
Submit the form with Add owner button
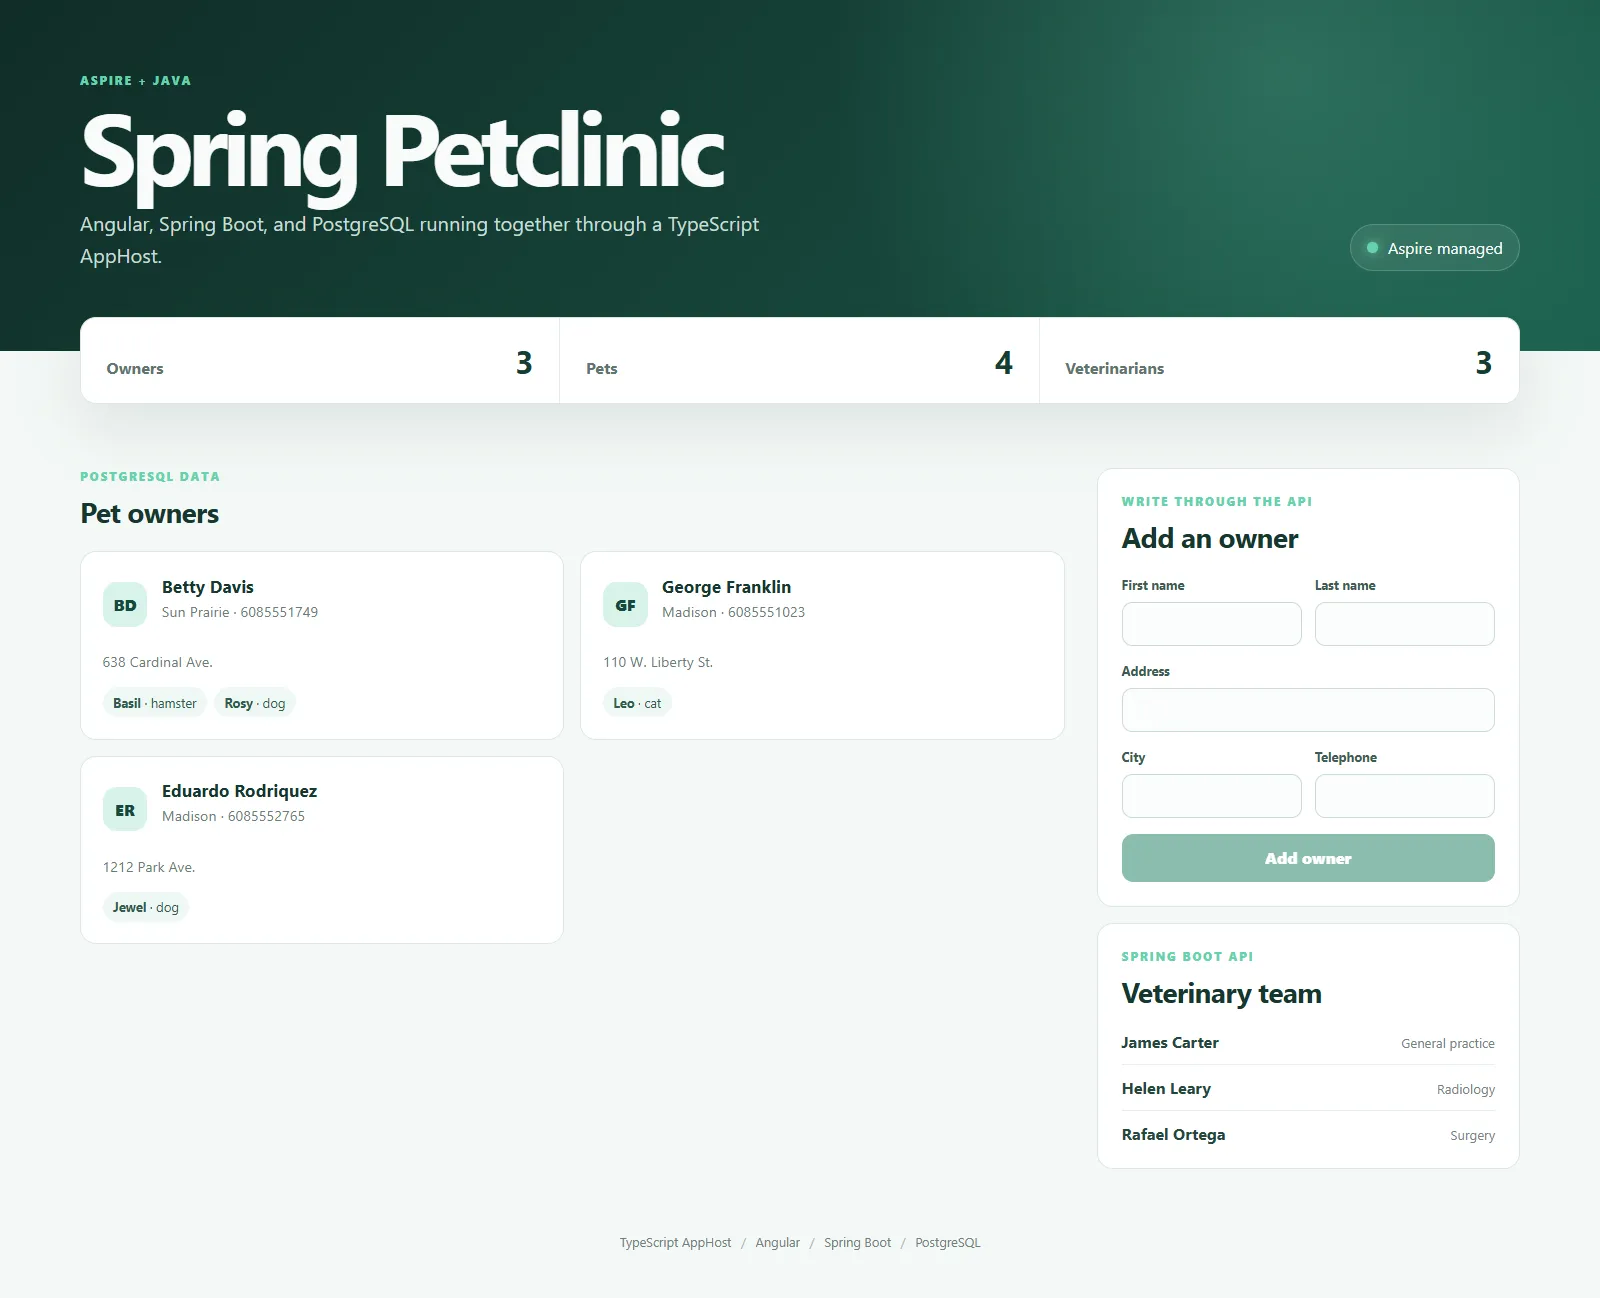(1308, 858)
